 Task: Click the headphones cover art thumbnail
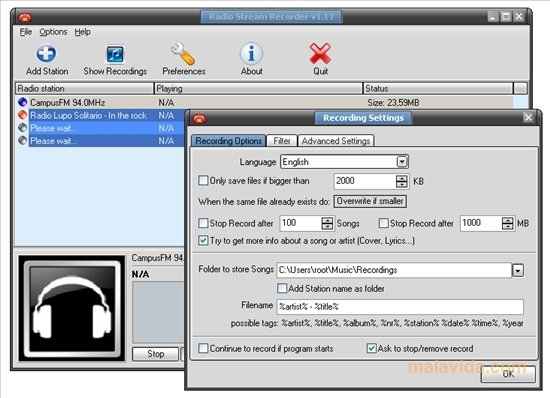(x=72, y=309)
